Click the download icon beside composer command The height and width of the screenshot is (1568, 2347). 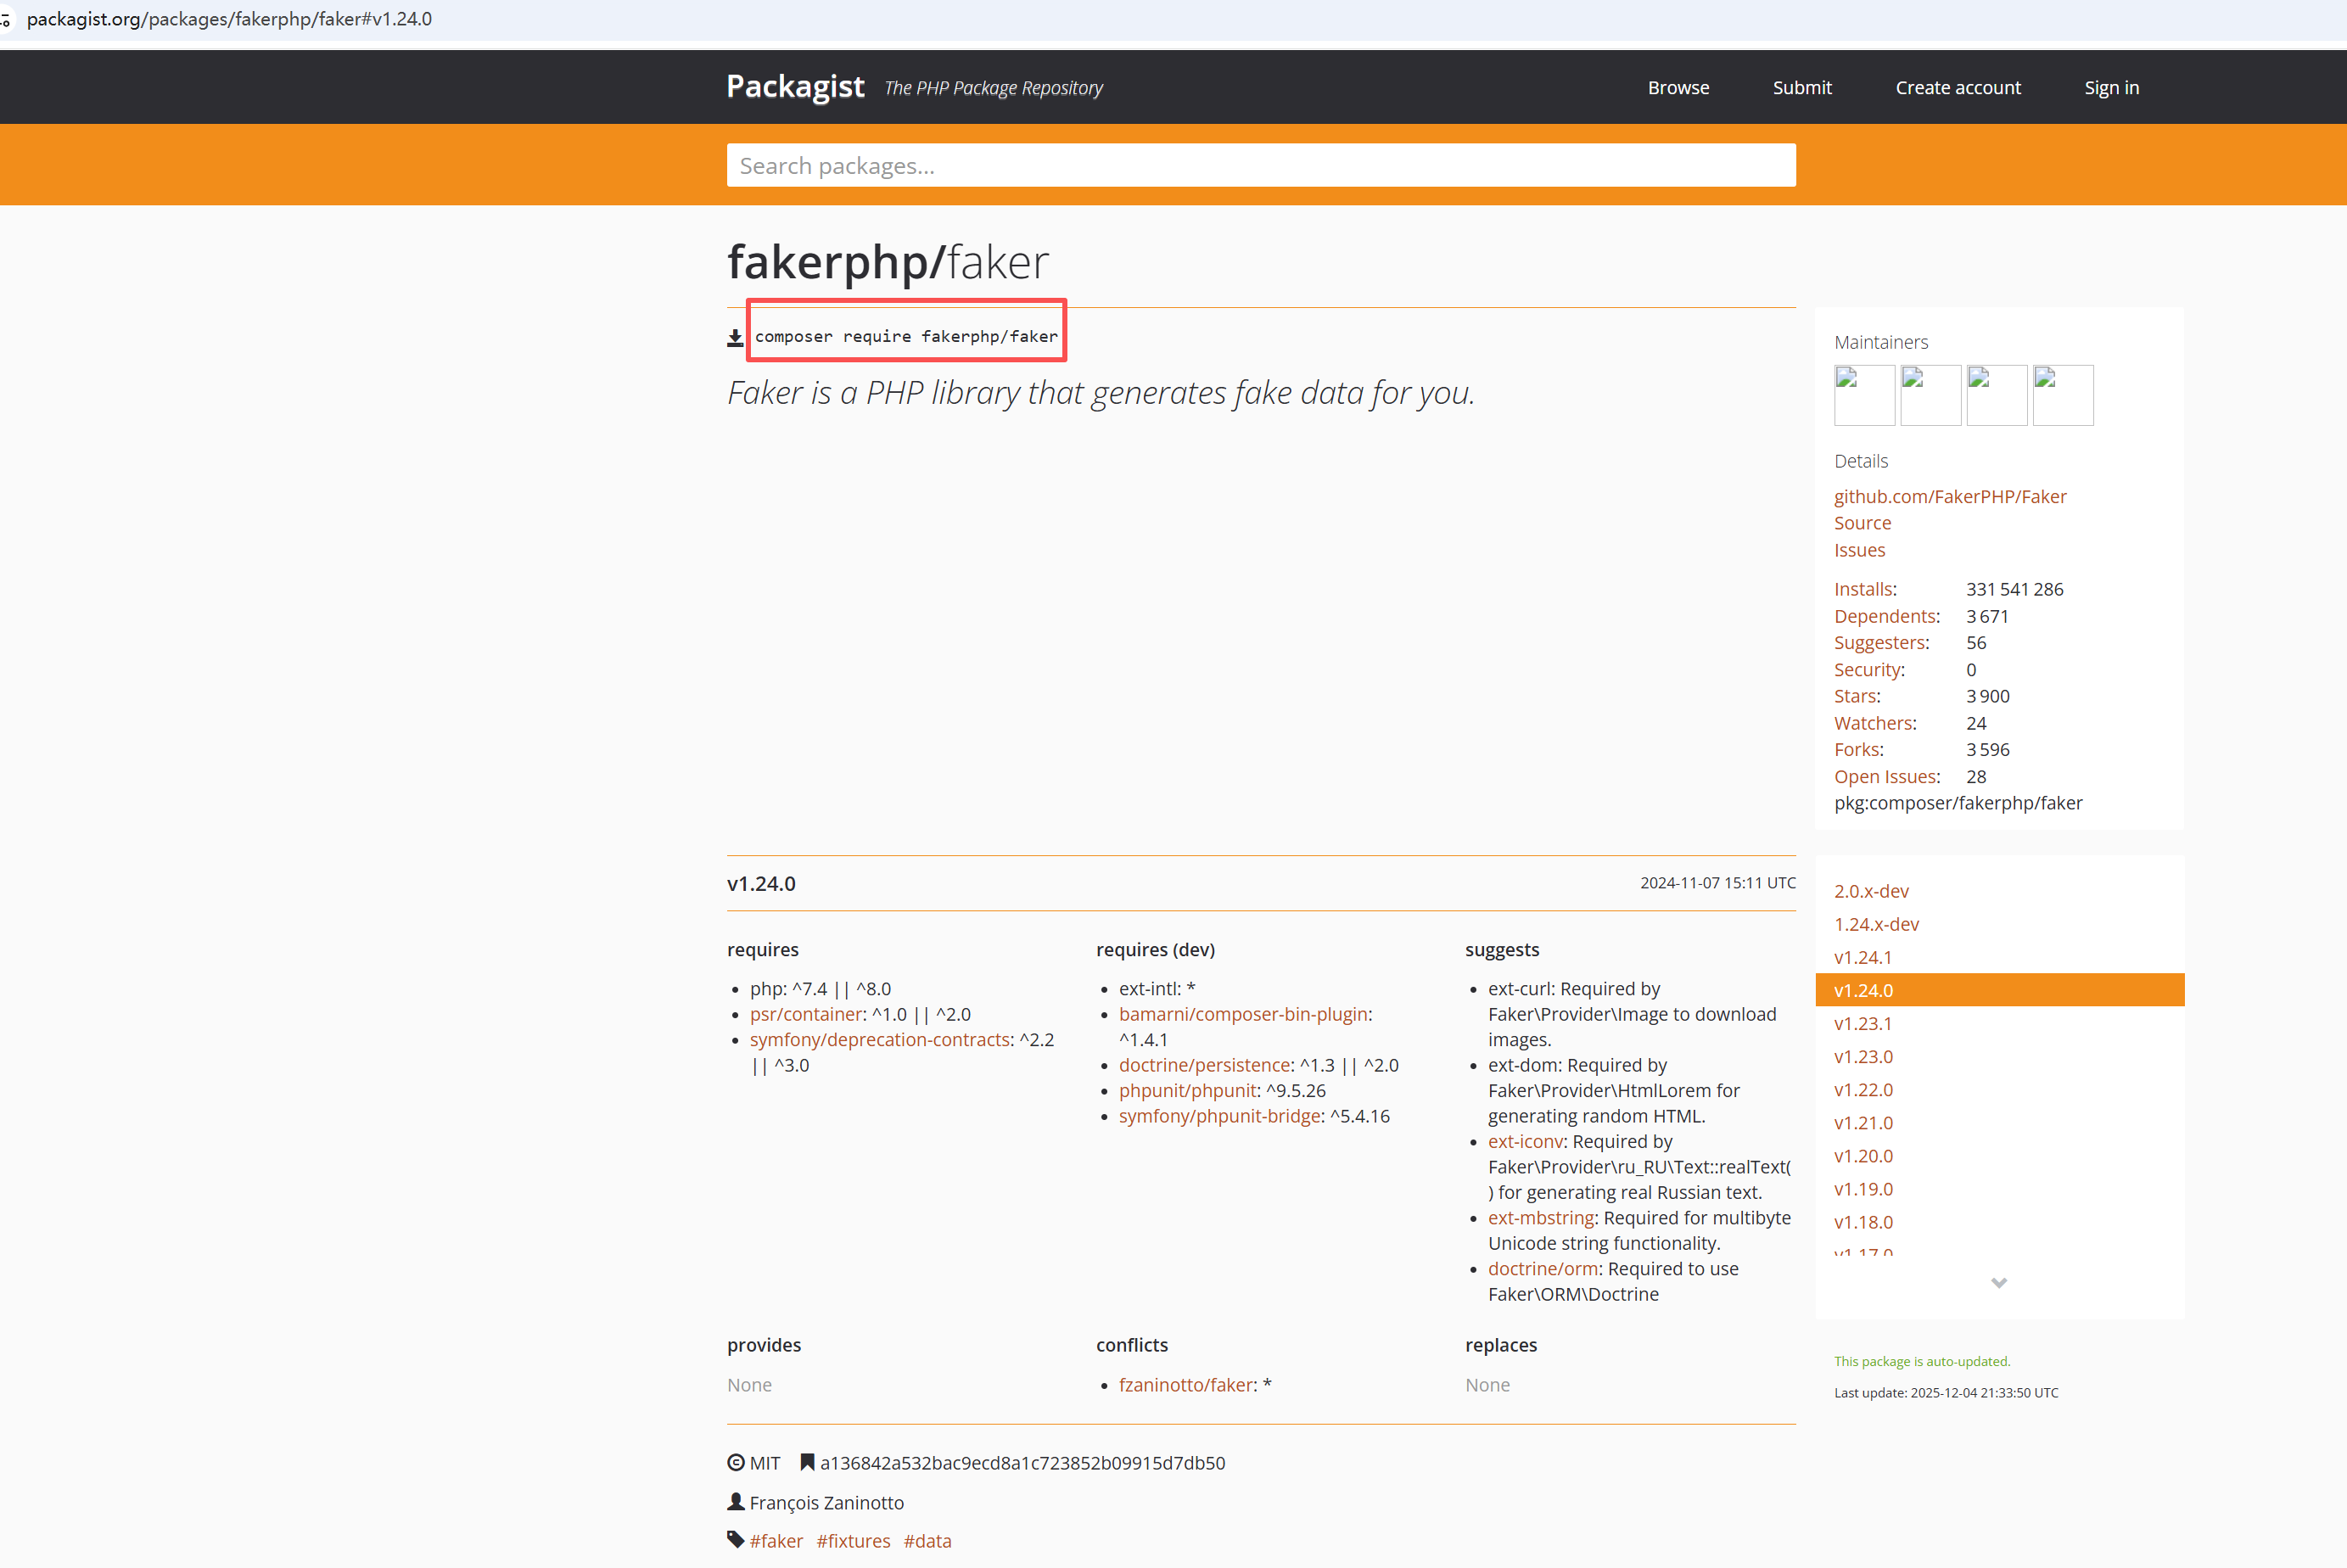coord(735,338)
